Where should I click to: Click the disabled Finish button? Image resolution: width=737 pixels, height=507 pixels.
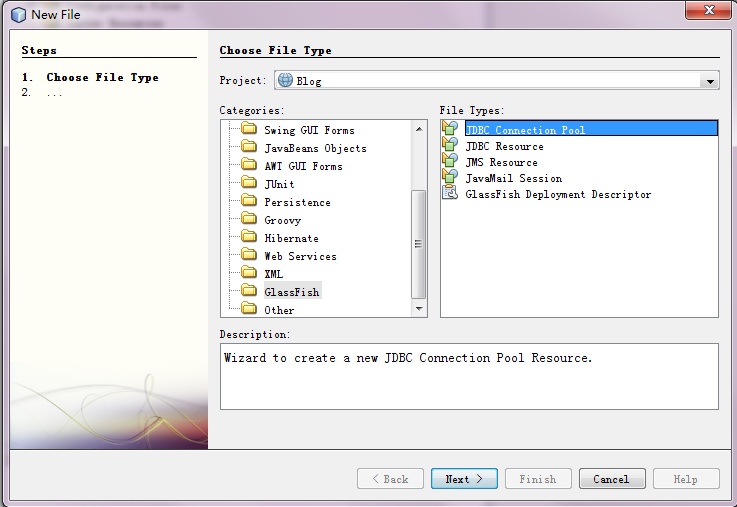pos(538,479)
